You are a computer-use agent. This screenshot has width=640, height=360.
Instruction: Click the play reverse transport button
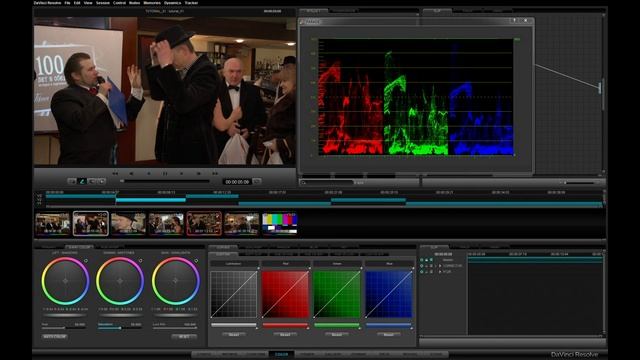(x=149, y=173)
